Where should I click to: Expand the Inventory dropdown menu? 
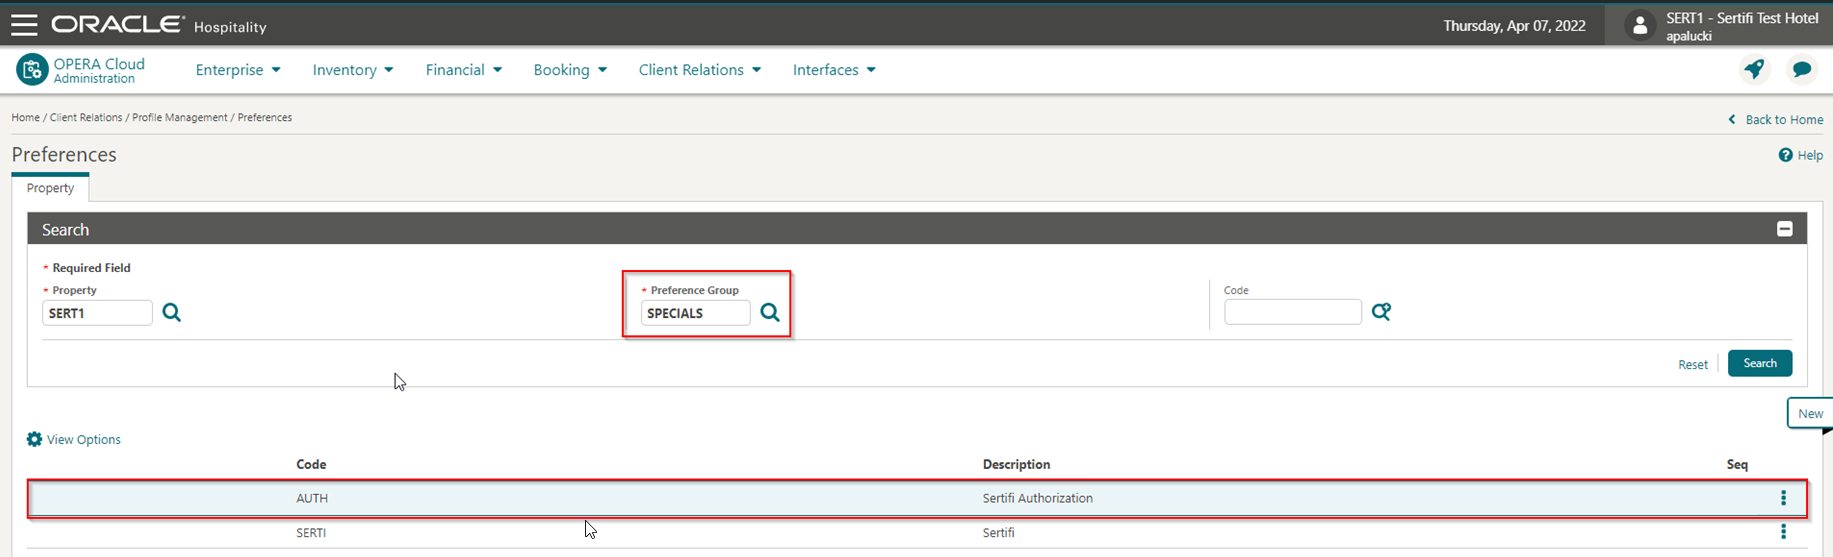(x=353, y=70)
